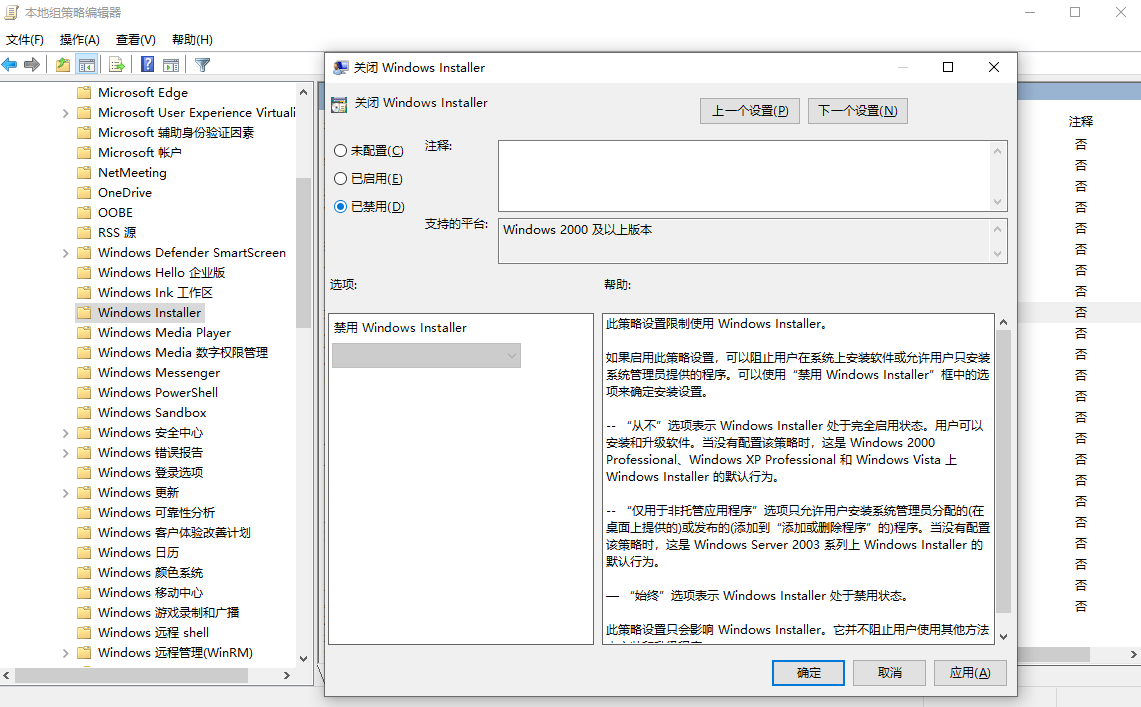Click in the 注释 comment text box
This screenshot has width=1141, height=707.
coord(744,176)
